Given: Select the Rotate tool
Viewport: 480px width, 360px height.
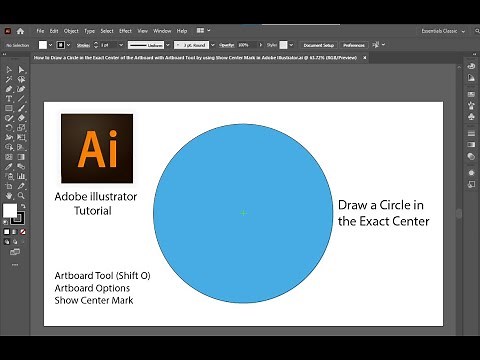Looking at the screenshot, I should click(x=9, y=127).
